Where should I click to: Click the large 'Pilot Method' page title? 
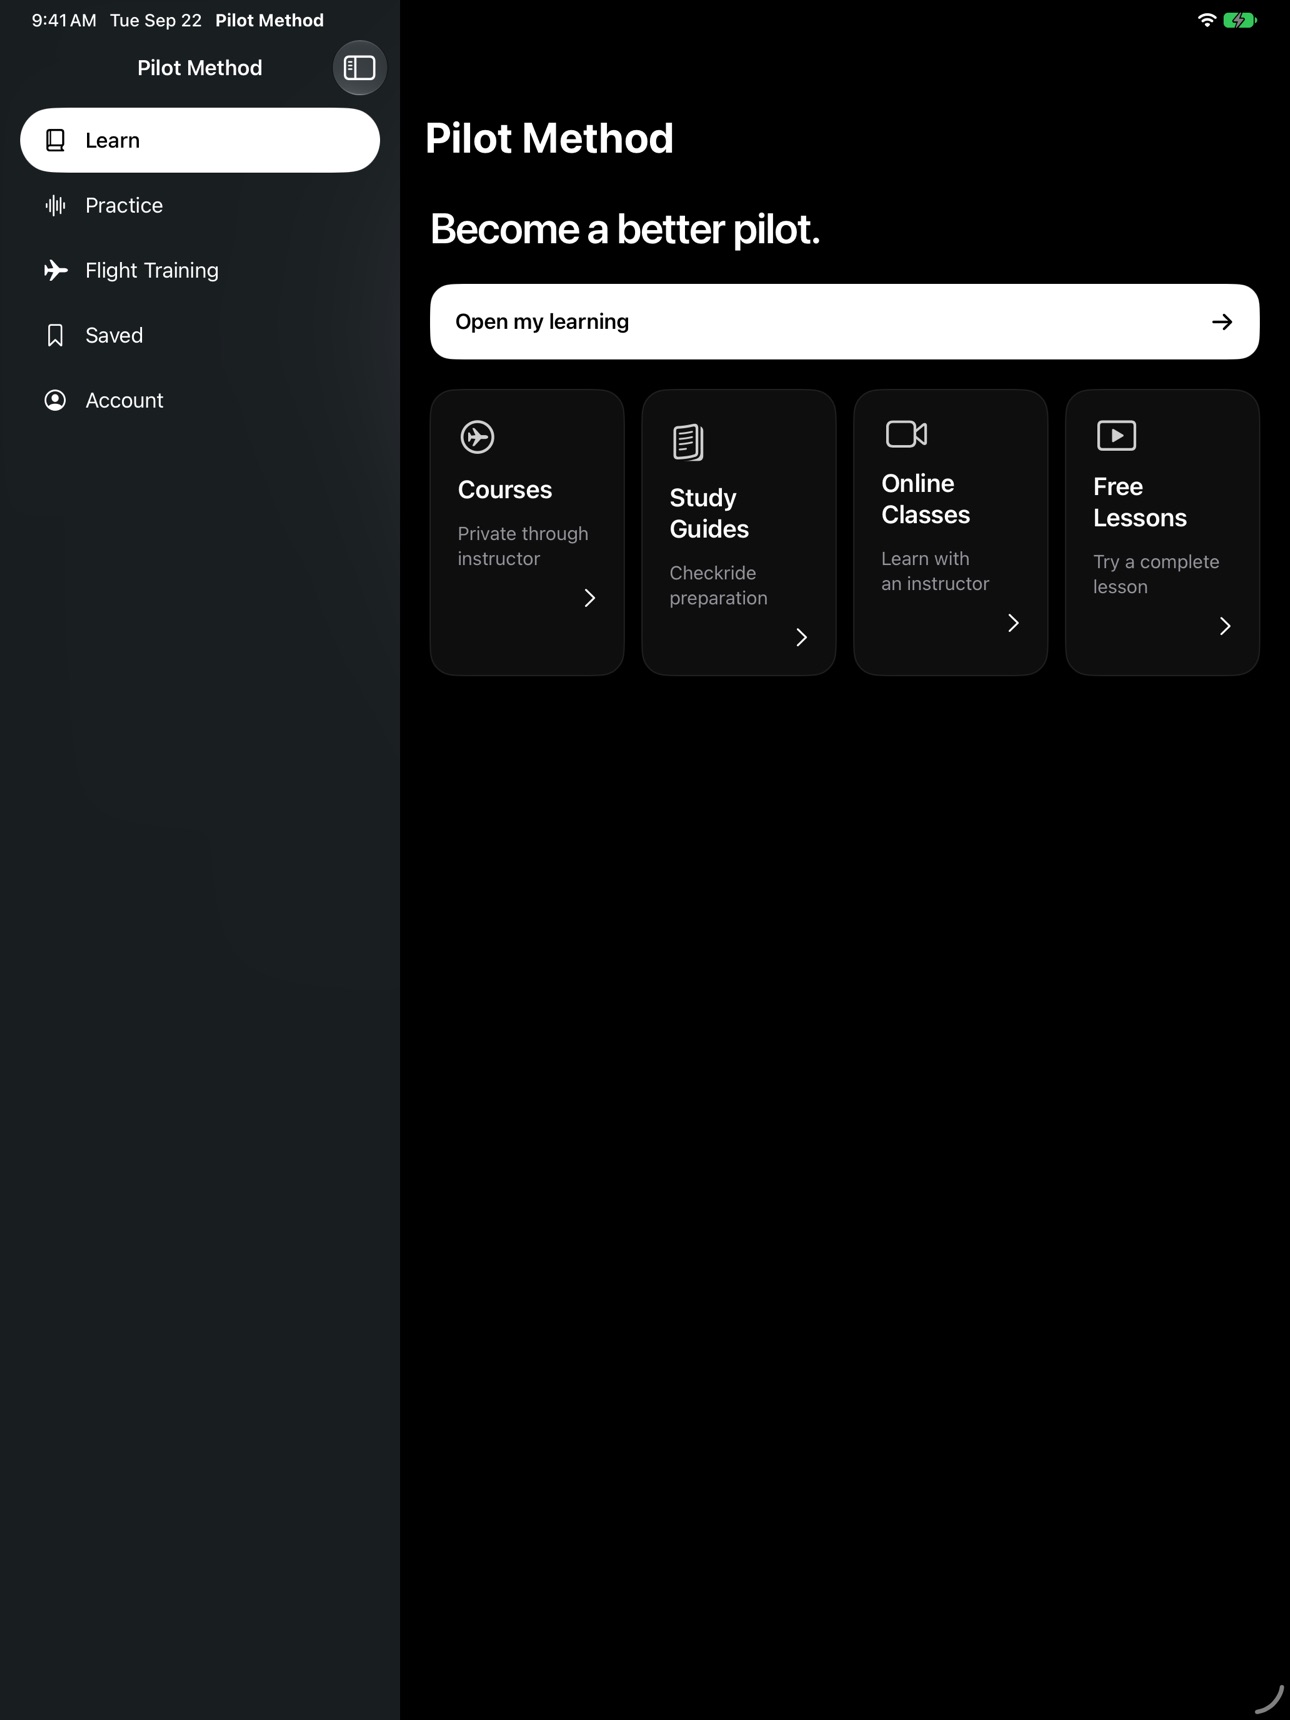coord(549,138)
